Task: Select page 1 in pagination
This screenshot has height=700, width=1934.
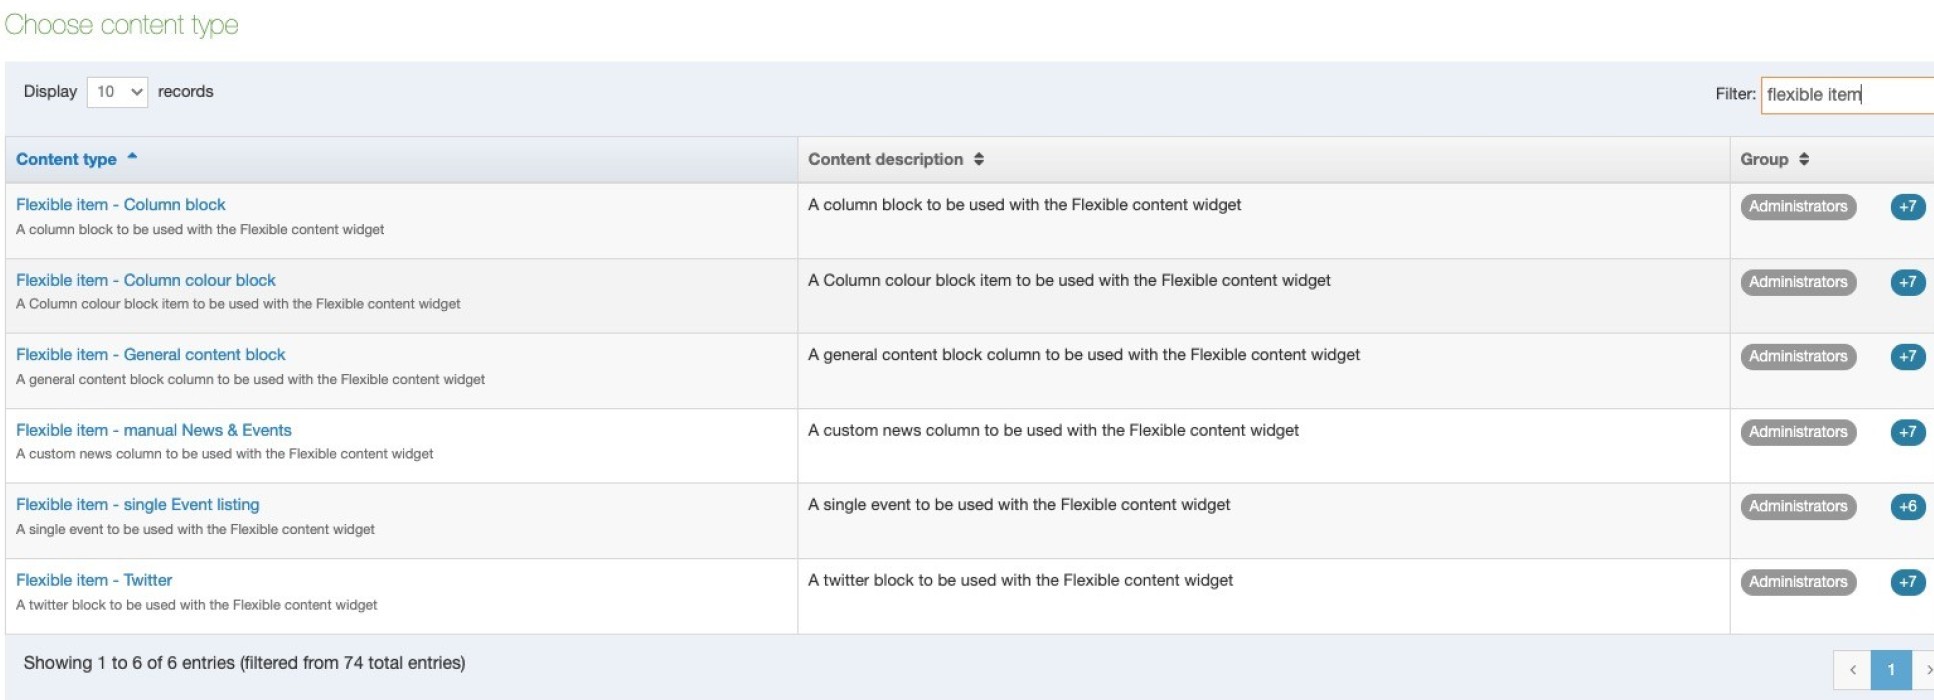Action: pos(1890,670)
